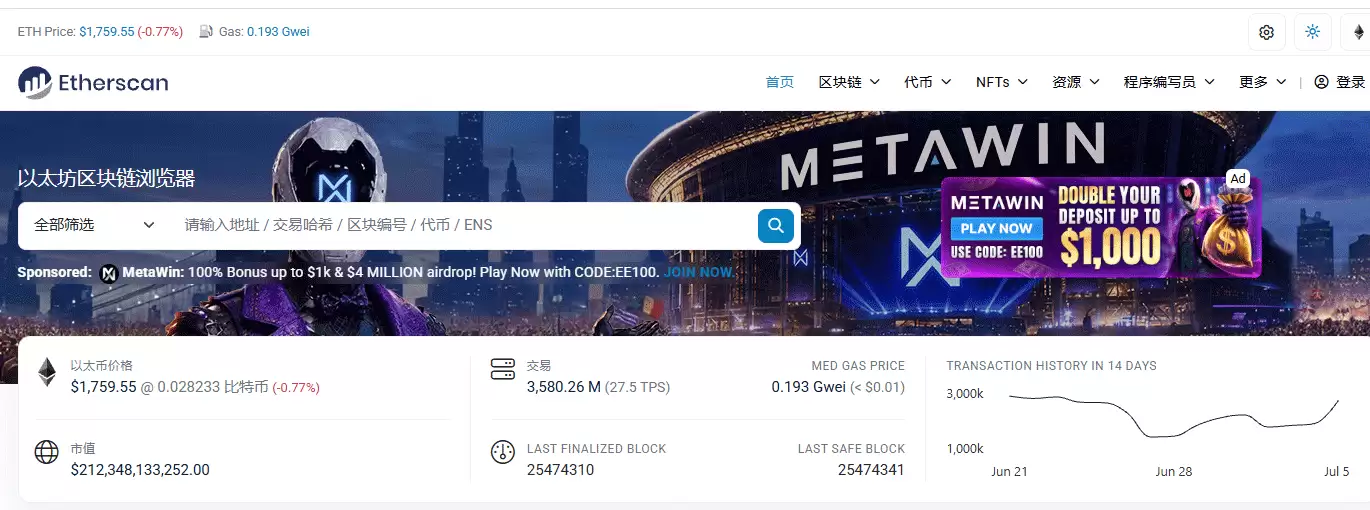Open the site settings gear icon
Image resolution: width=1370 pixels, height=510 pixels.
[x=1266, y=32]
